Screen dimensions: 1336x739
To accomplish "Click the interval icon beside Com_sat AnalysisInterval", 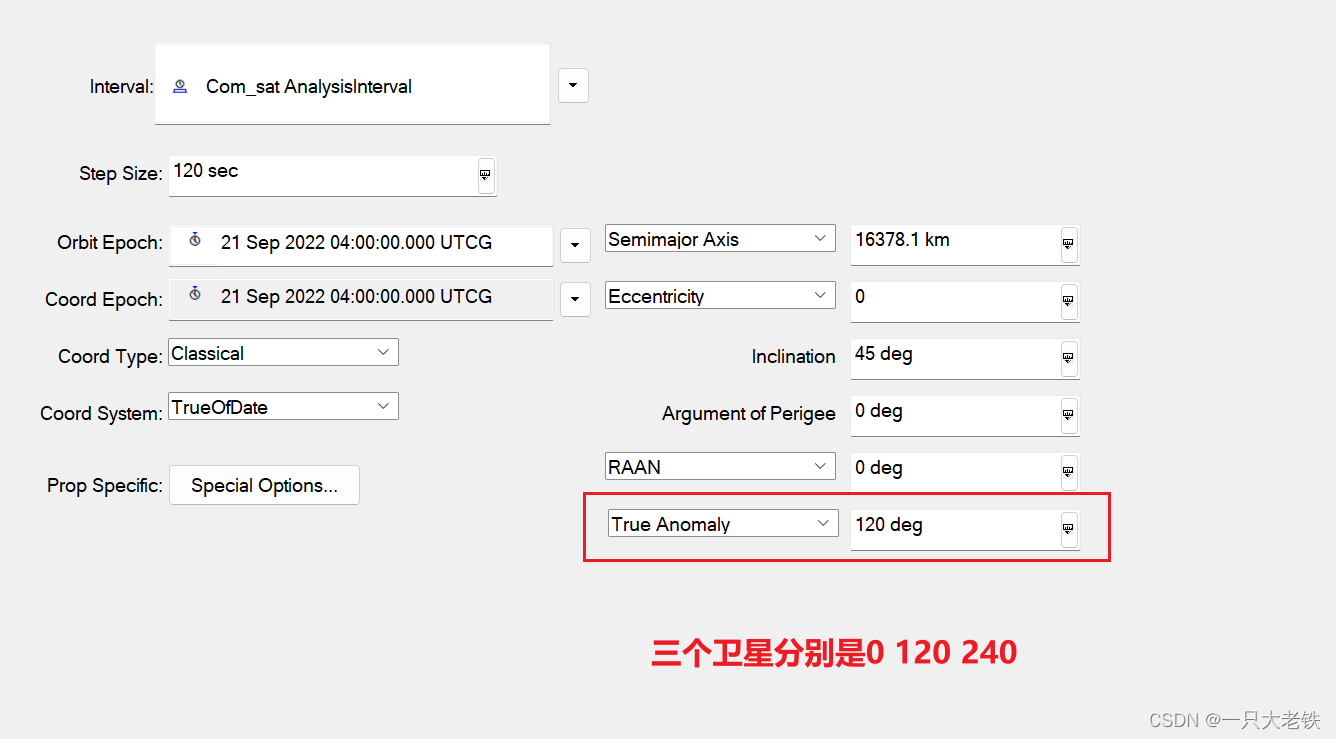I will [180, 87].
